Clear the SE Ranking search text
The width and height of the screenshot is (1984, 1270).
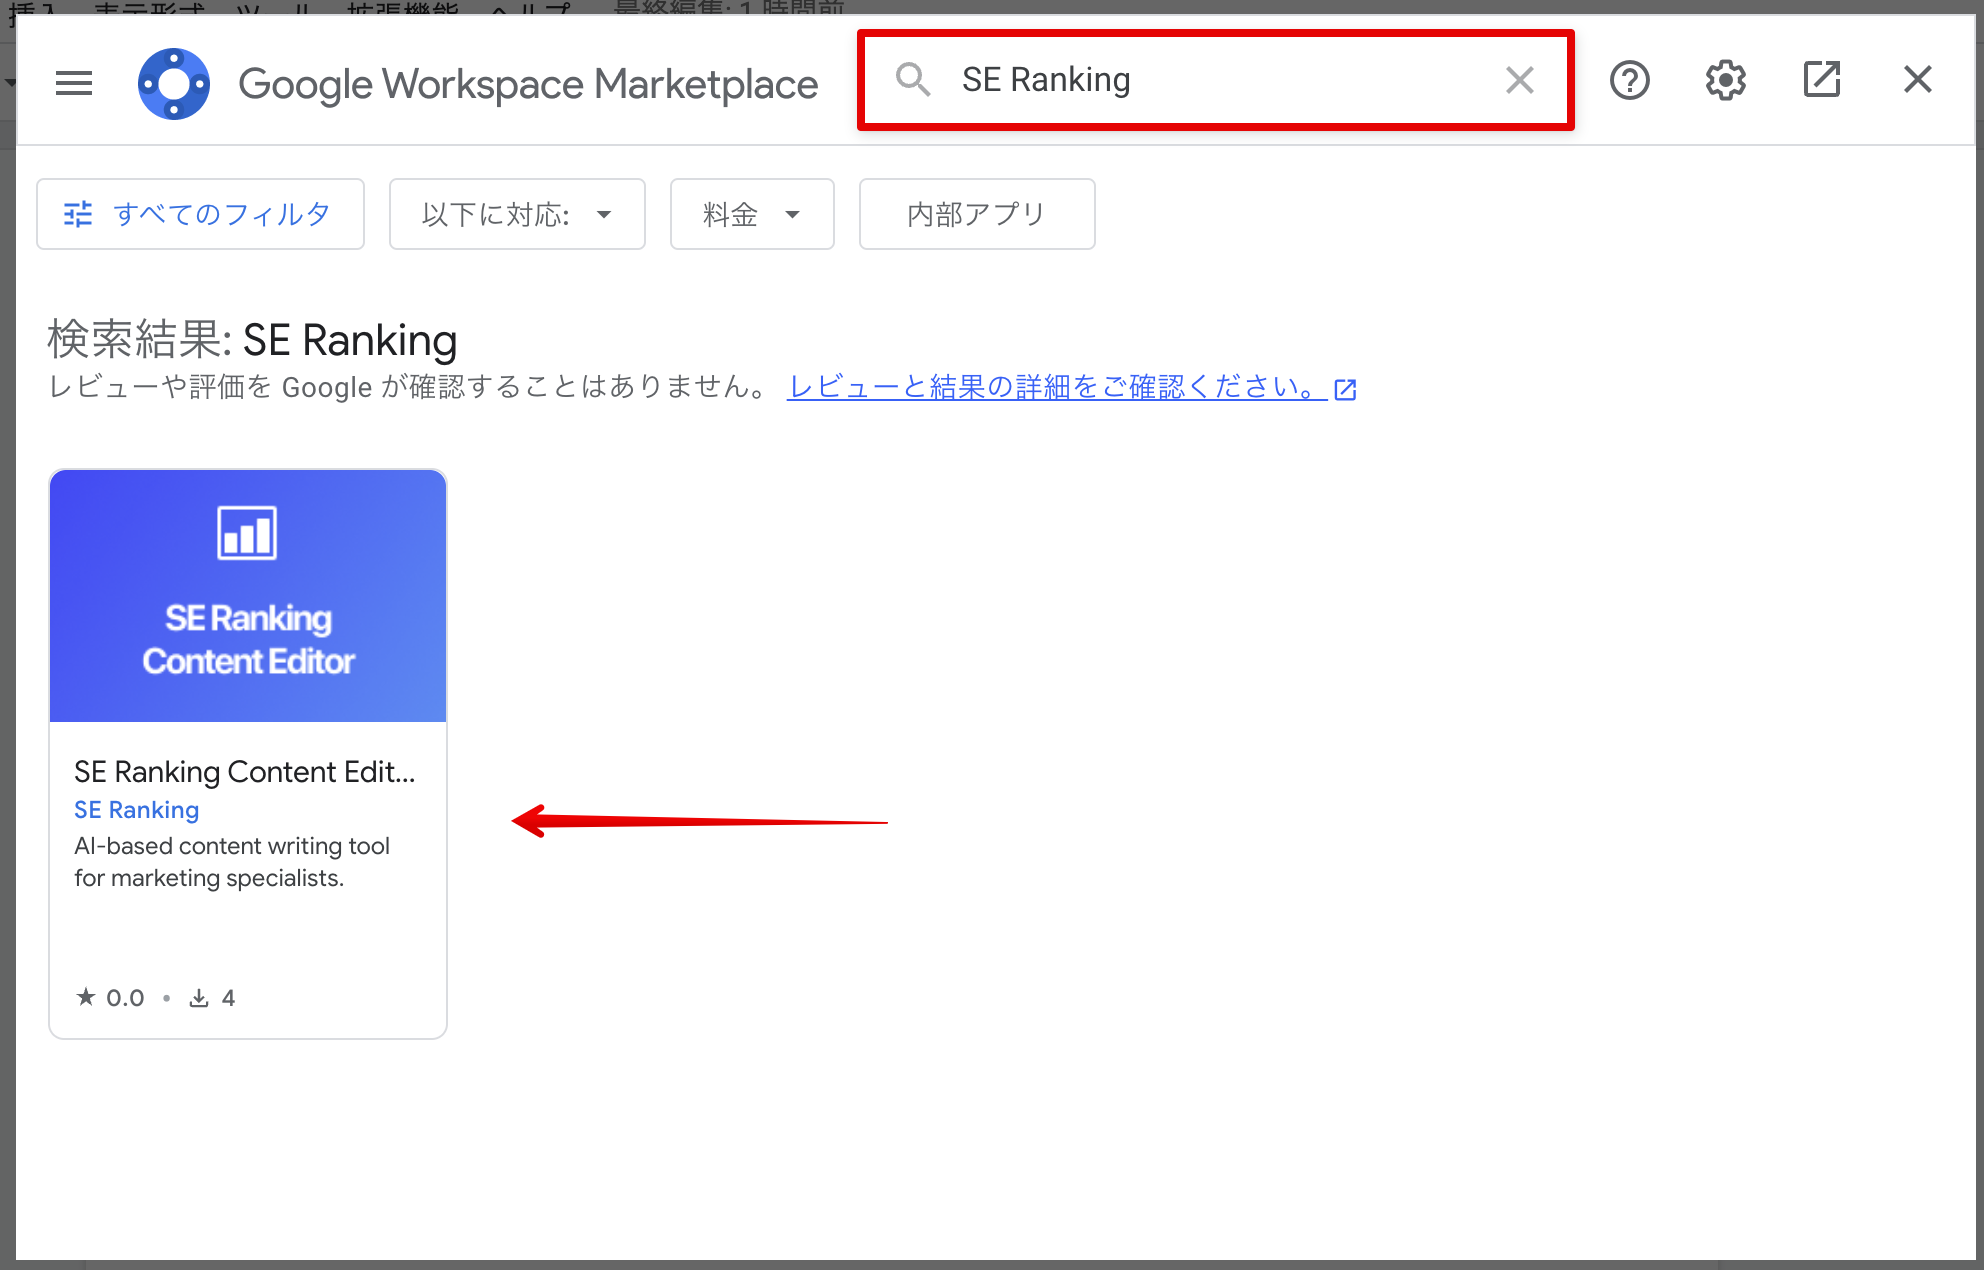point(1519,80)
